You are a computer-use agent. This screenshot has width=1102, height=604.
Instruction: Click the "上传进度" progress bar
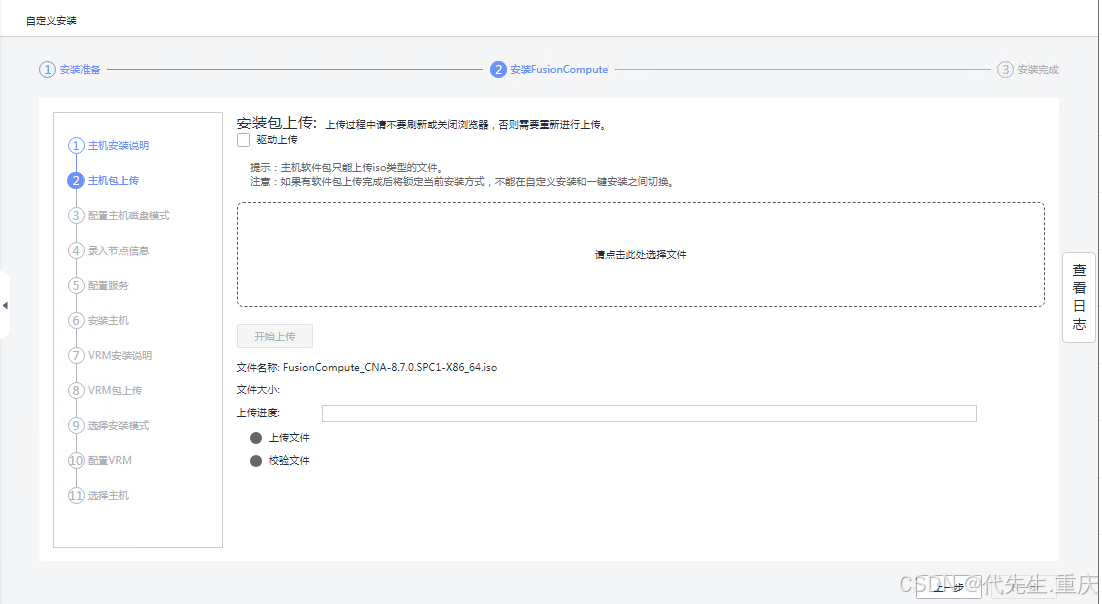(649, 413)
